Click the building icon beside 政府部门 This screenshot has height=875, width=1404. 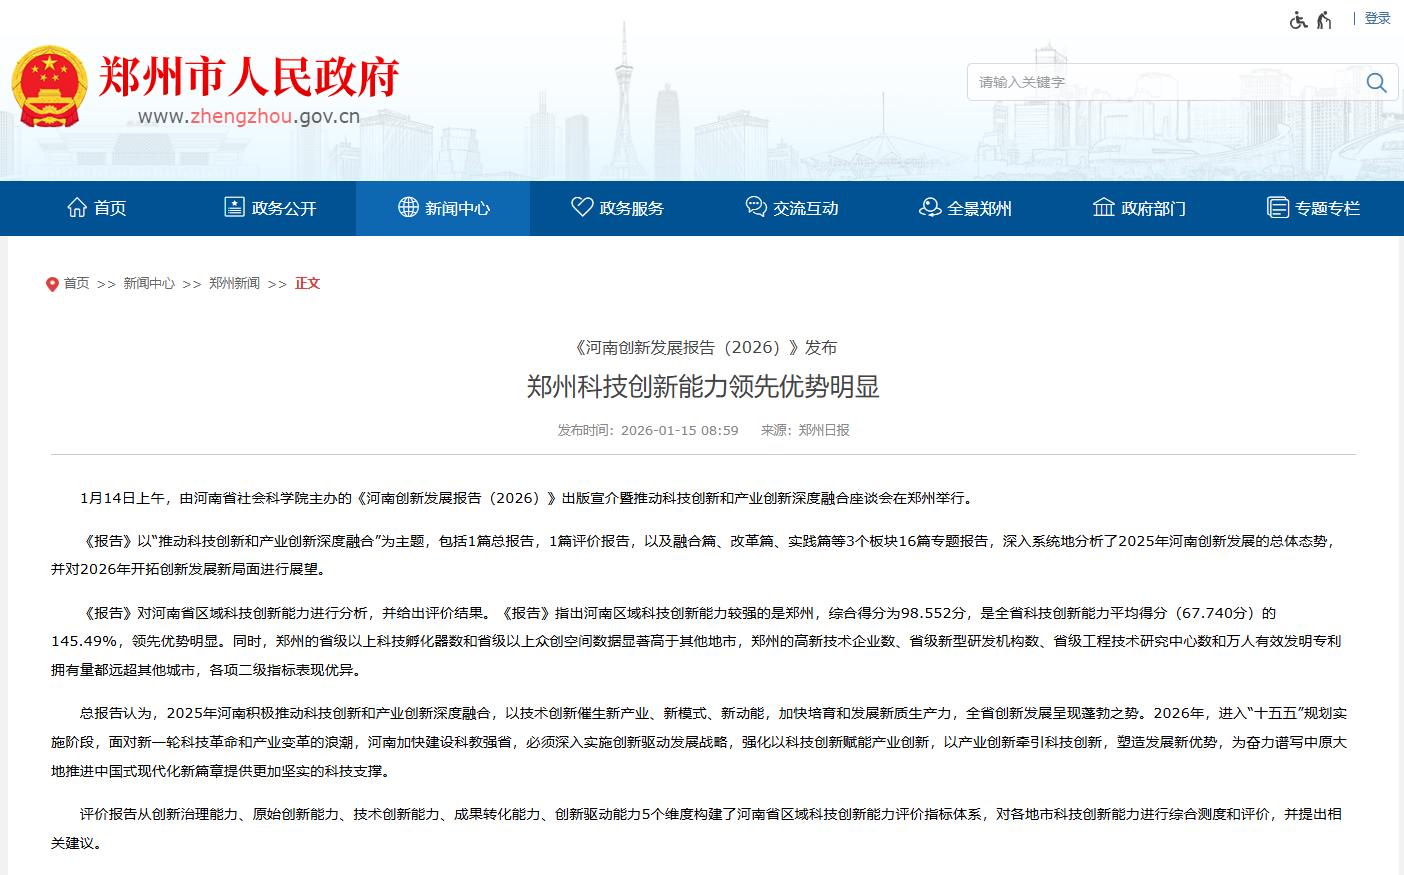(1103, 207)
